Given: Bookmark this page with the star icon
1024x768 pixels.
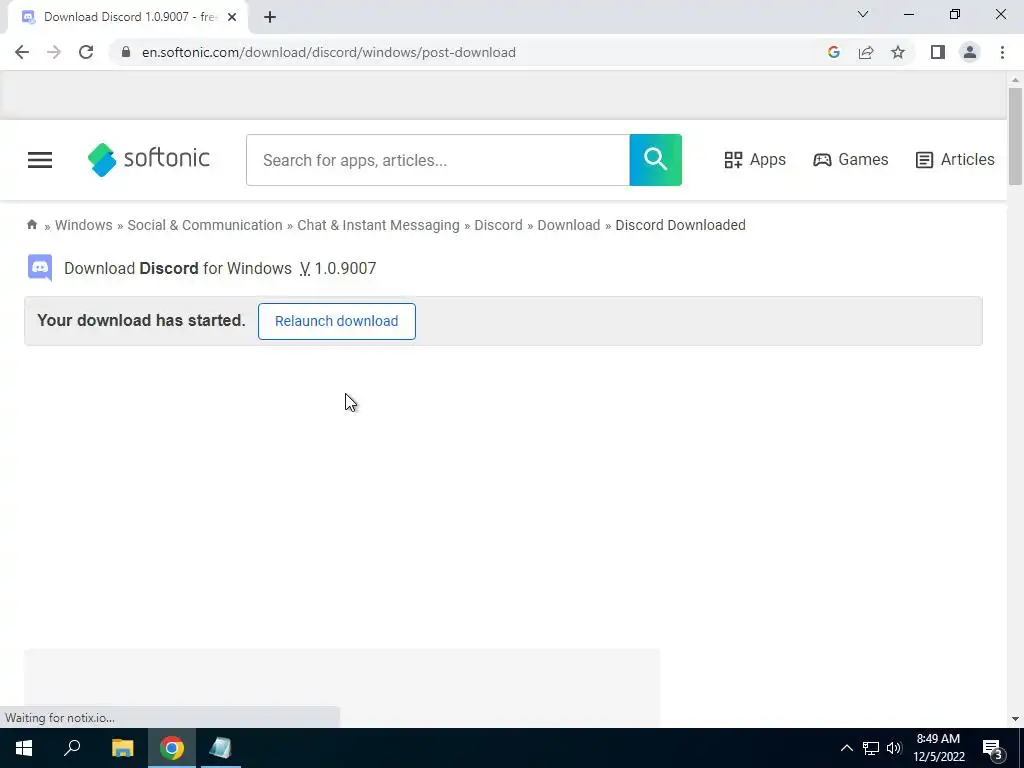Looking at the screenshot, I should pyautogui.click(x=898, y=52).
